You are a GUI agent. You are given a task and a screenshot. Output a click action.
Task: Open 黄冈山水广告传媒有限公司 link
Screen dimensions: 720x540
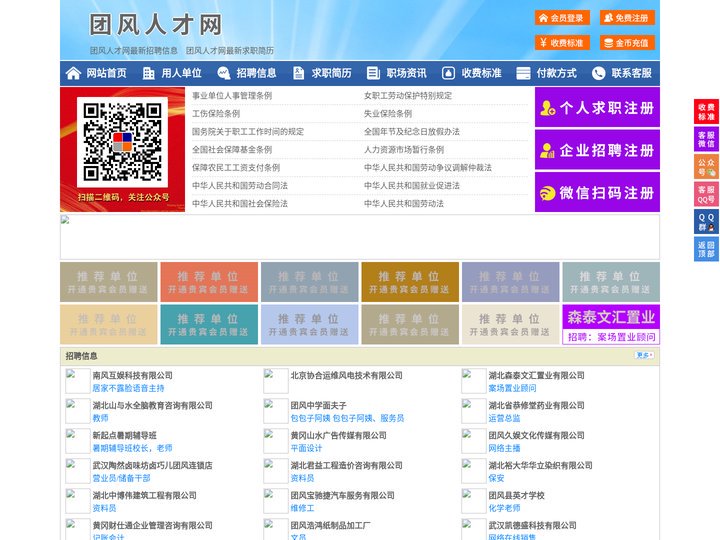point(338,435)
